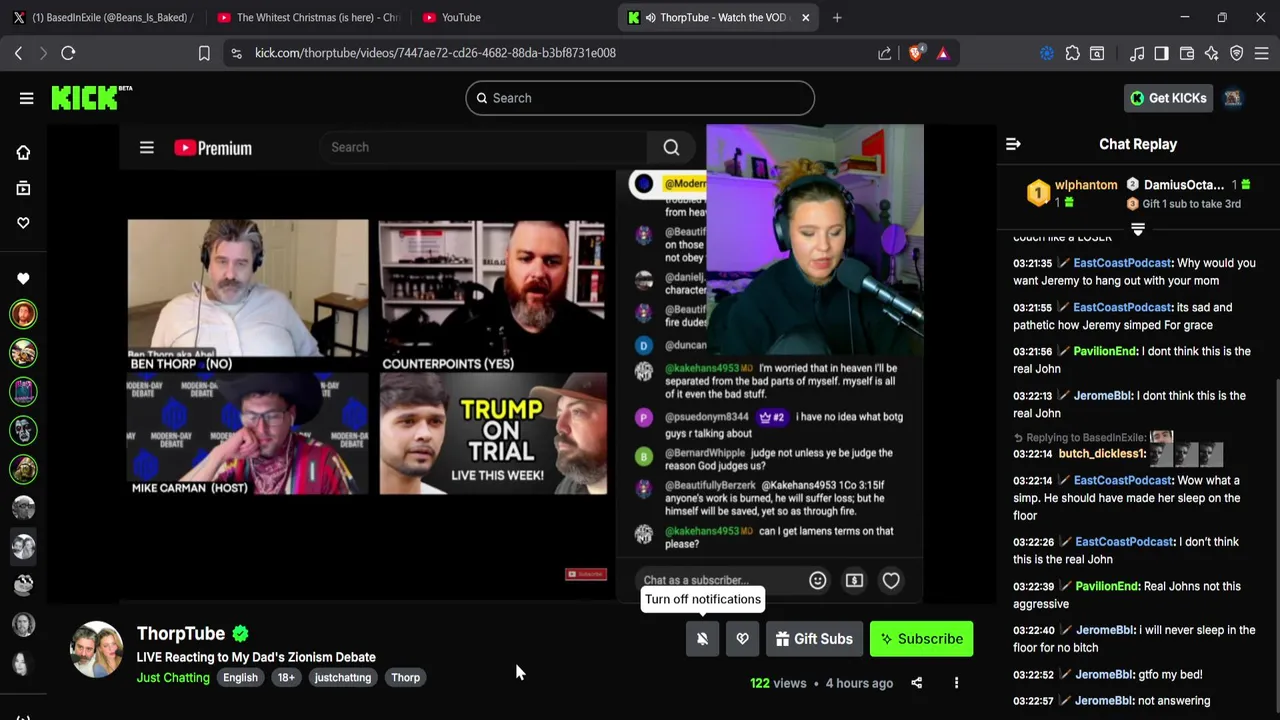
Task: Open the media control music icon
Action: pos(1137,53)
